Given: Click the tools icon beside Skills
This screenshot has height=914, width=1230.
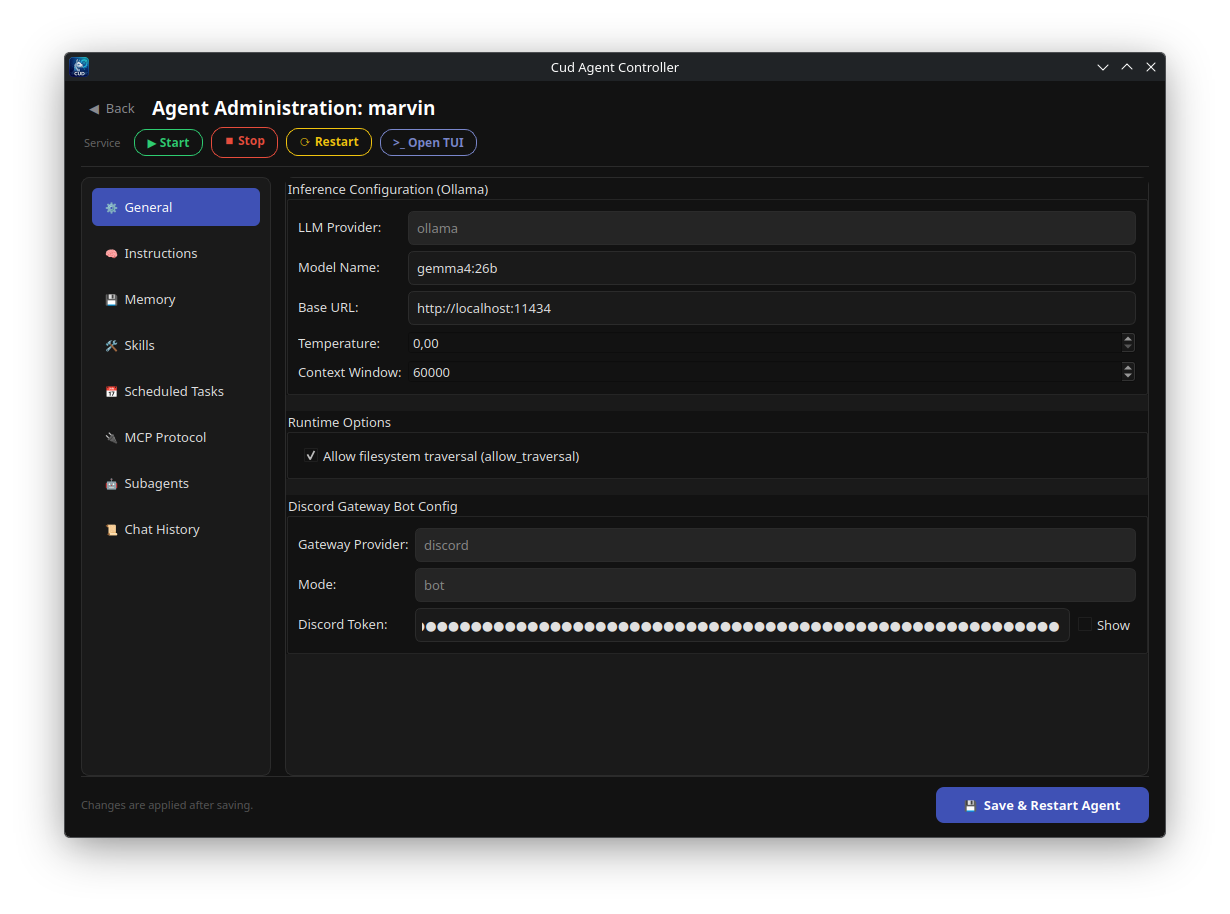Looking at the screenshot, I should (x=111, y=346).
